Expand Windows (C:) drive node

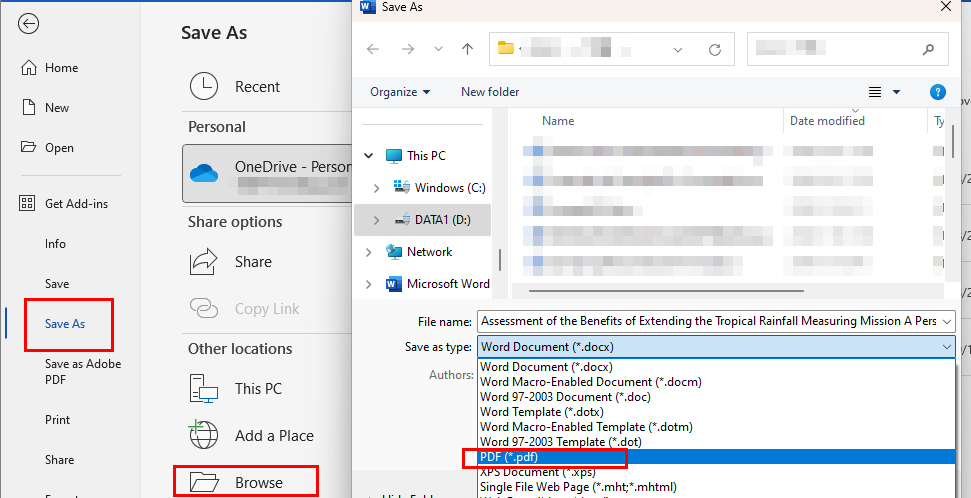point(377,188)
